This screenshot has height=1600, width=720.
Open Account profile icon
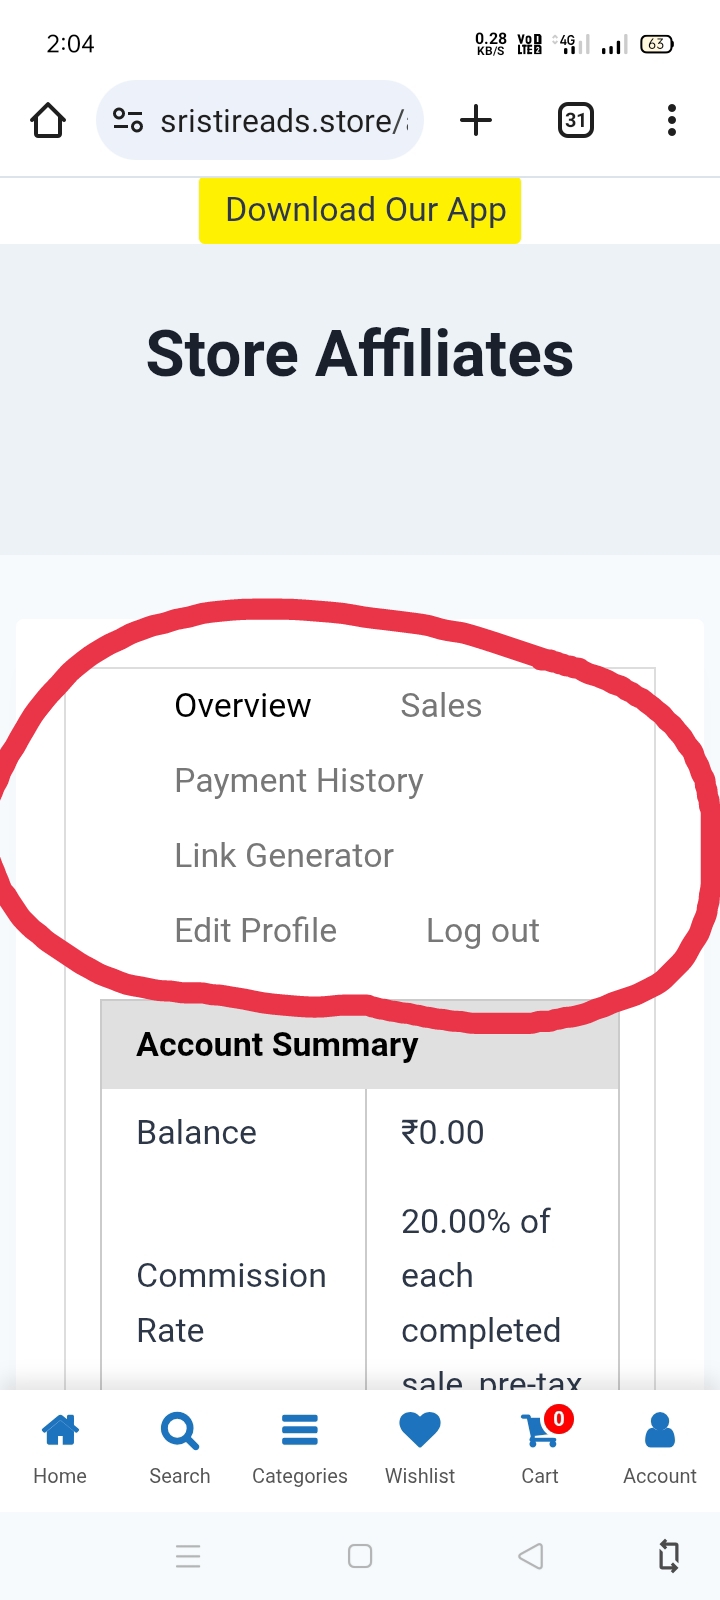point(660,1430)
